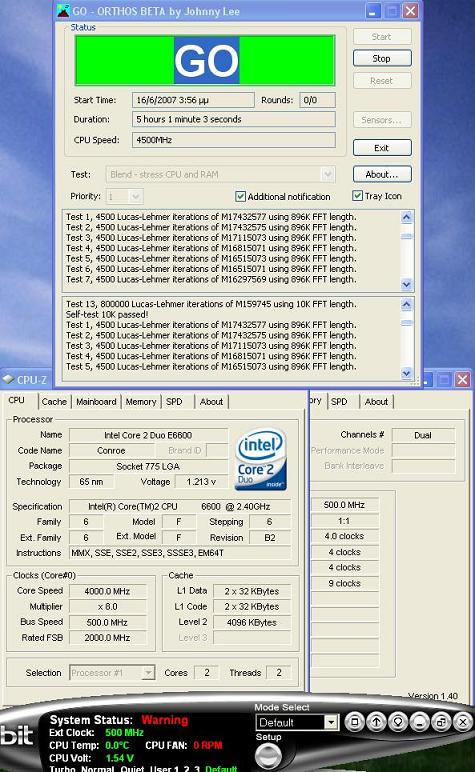Click the Exit button in ORTHOS

point(382,148)
